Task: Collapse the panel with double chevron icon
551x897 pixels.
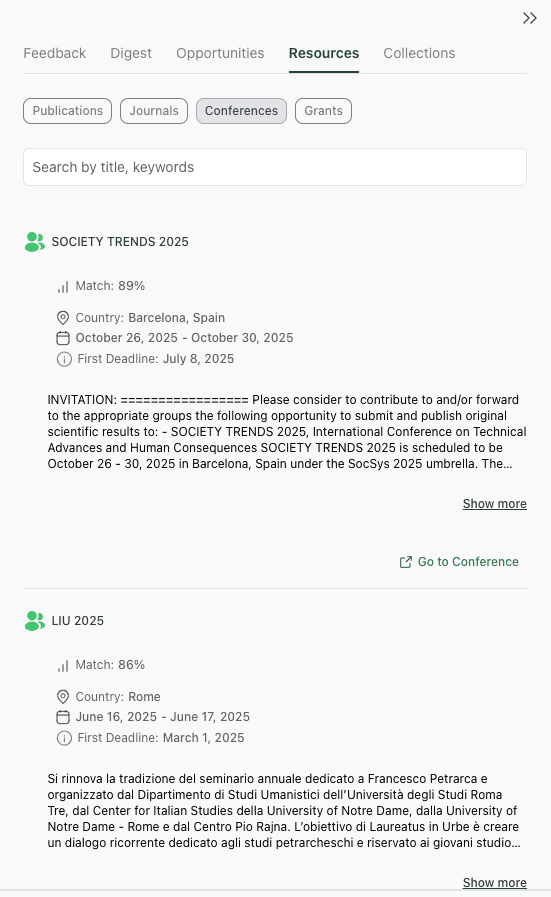Action: (530, 18)
